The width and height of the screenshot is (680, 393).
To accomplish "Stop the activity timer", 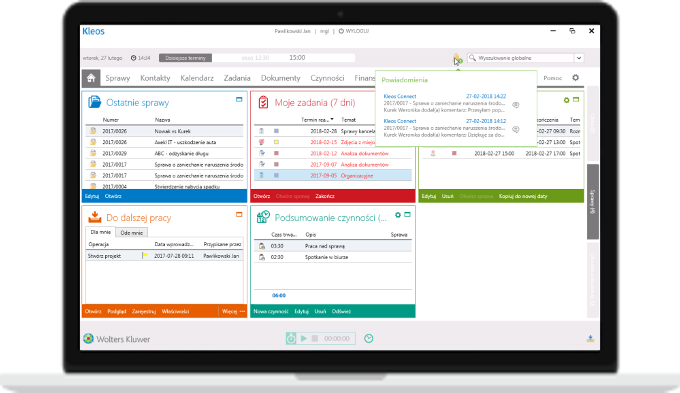I will point(315,338).
